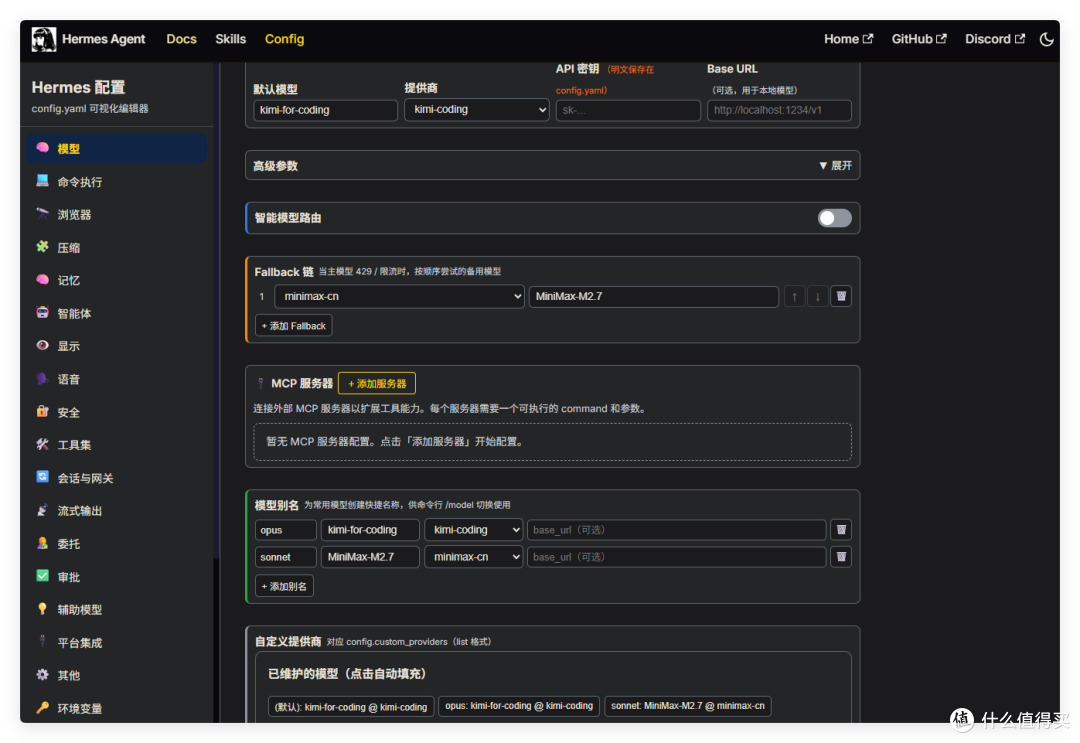Click the key icon next to 环境变量

click(43, 707)
